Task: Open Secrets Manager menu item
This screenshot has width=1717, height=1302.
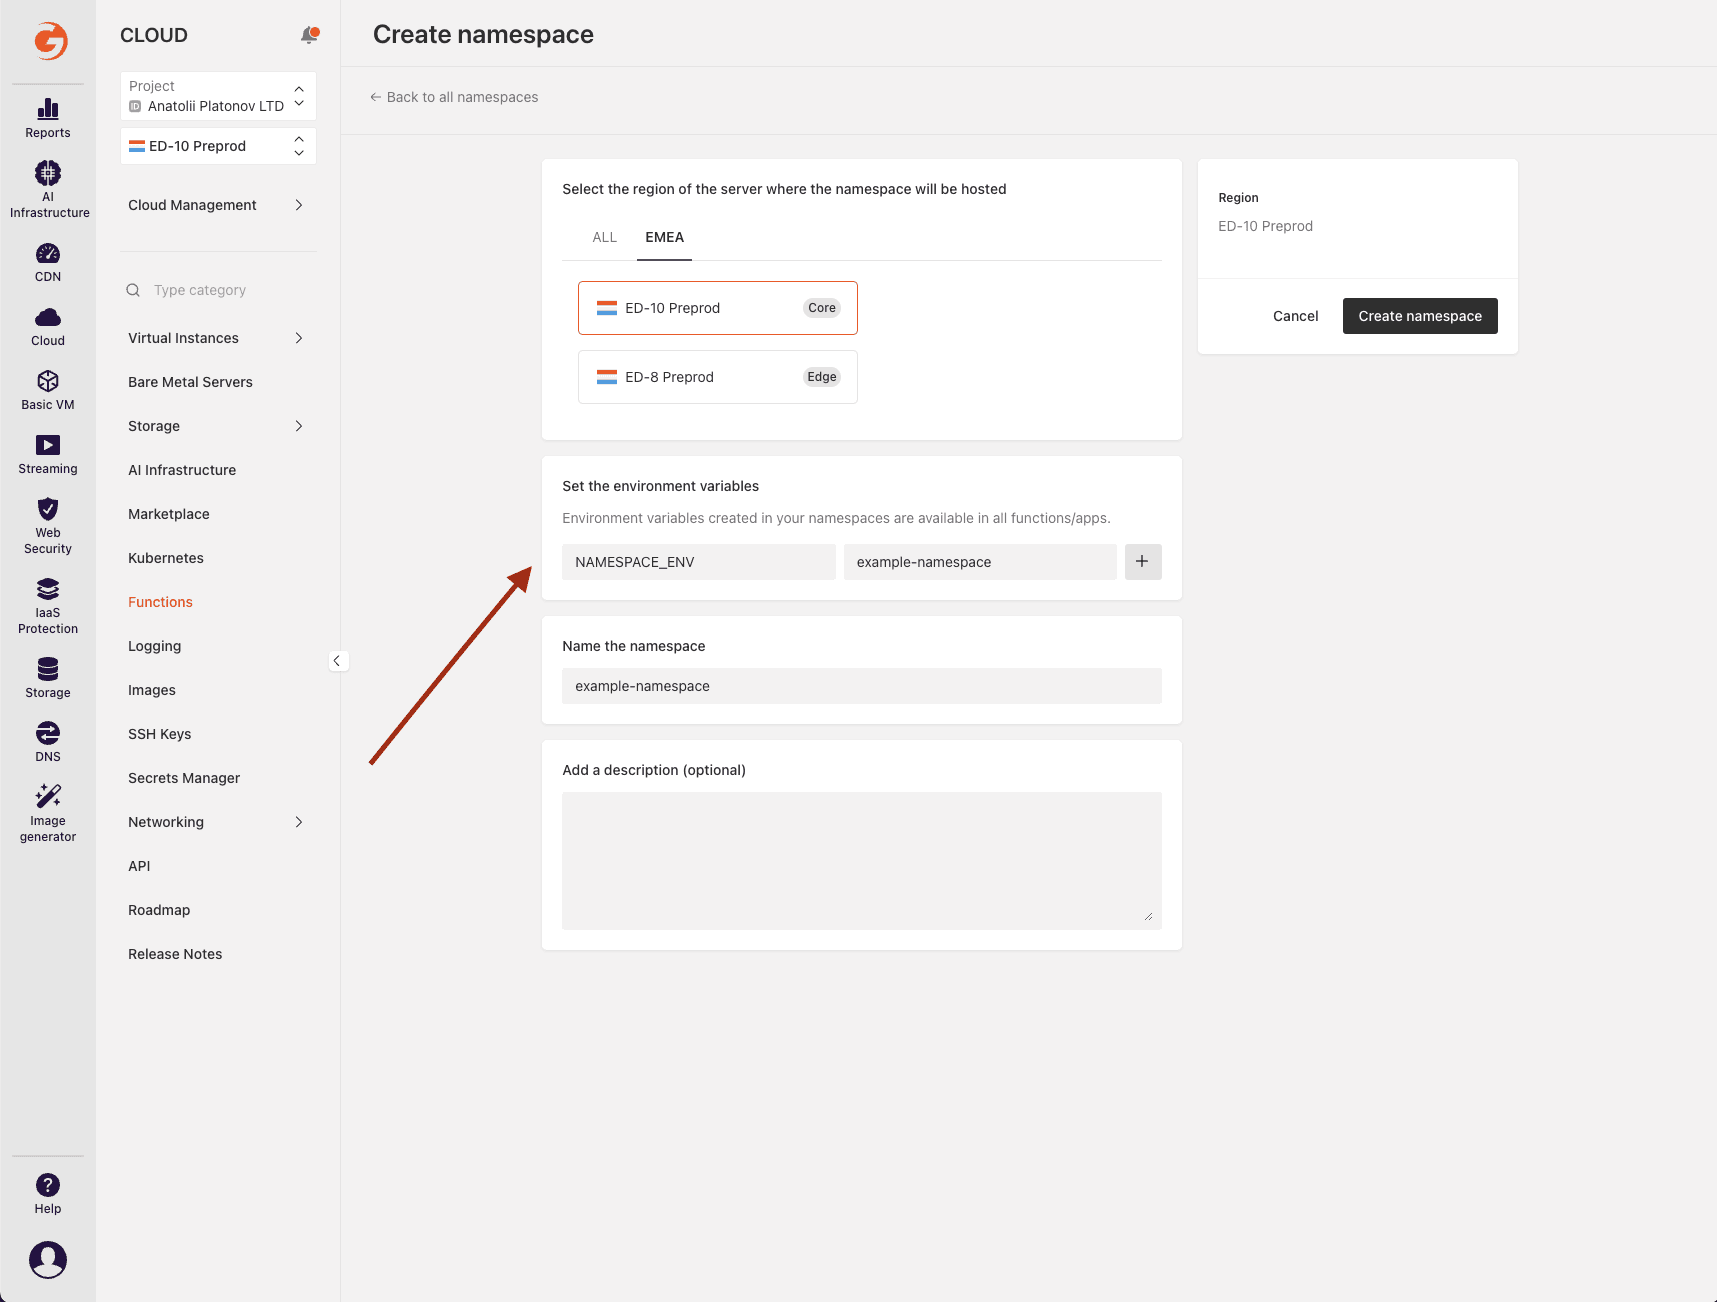Action: [x=184, y=778]
